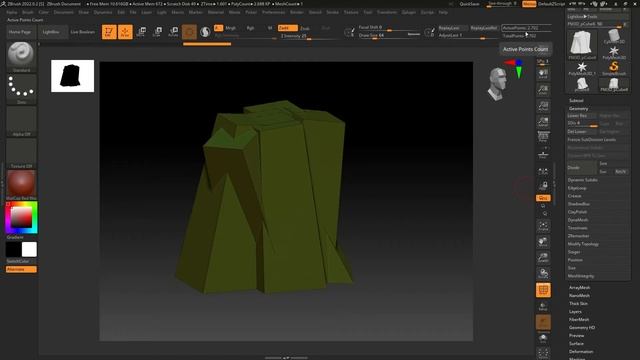Screen dimensions: 640x360
Task: Click the Draw Size slider
Action: click(x=389, y=36)
